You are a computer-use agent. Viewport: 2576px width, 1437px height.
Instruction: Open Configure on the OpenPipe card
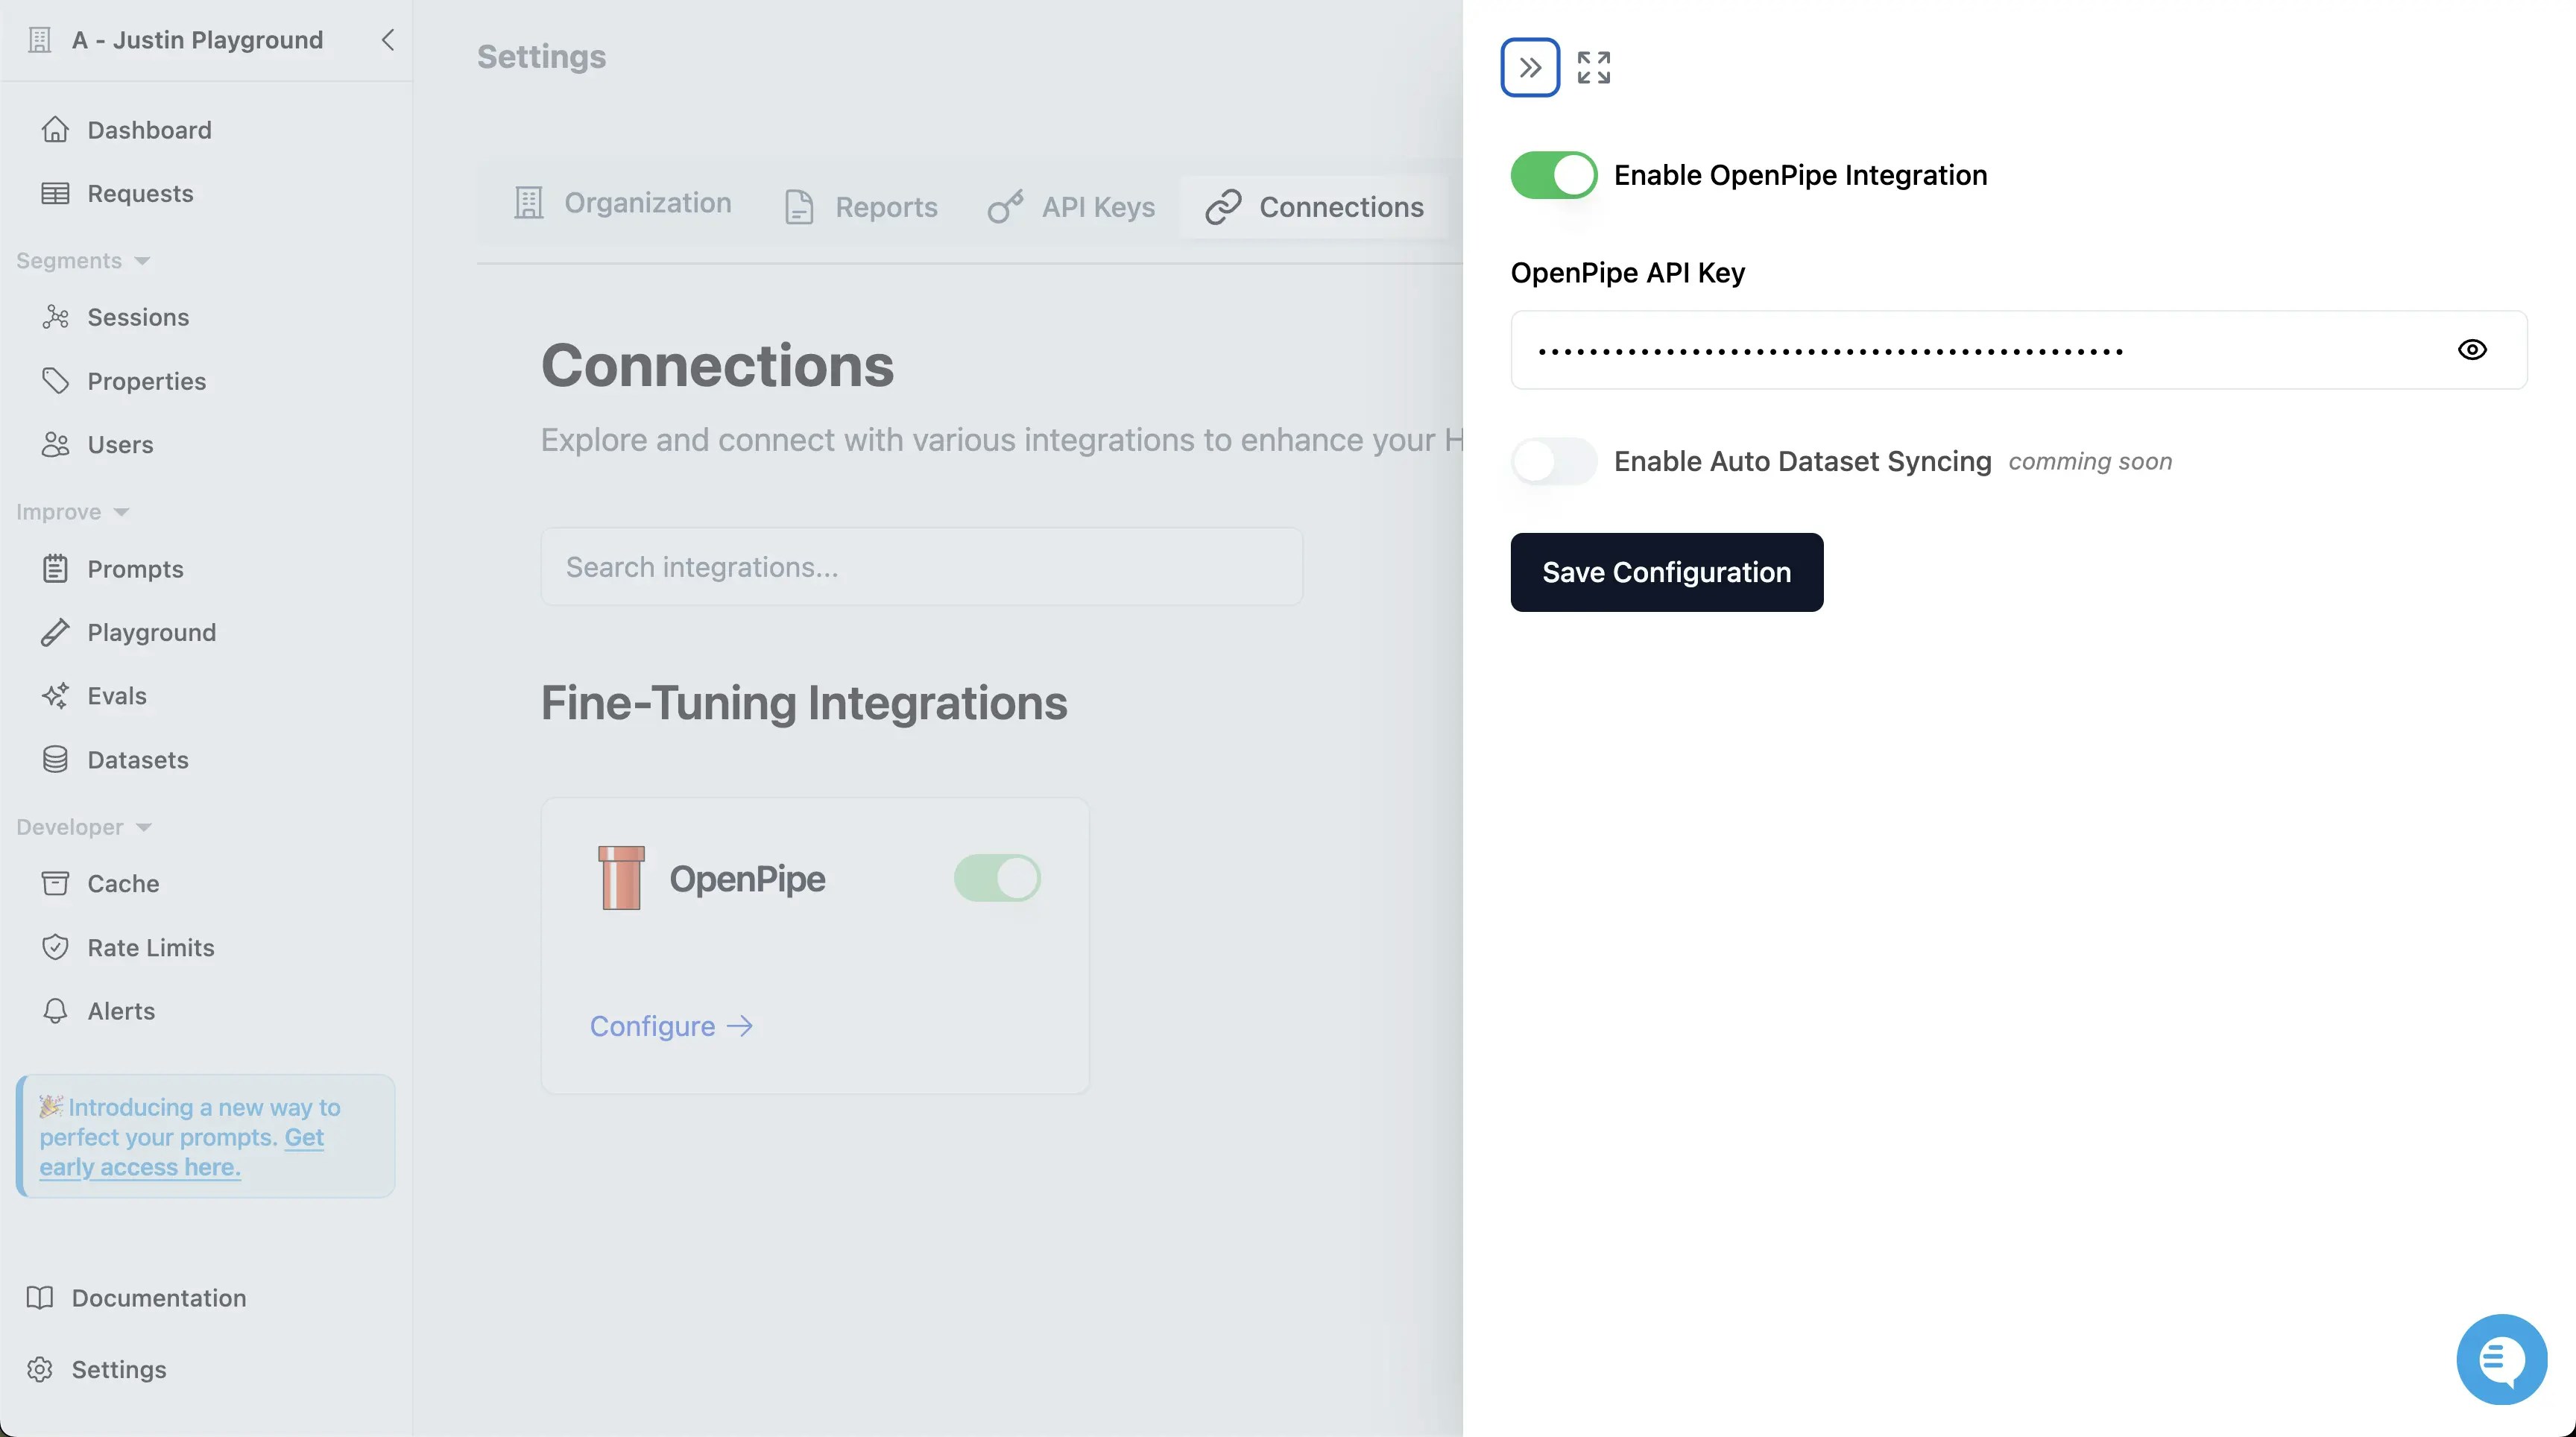point(671,1025)
